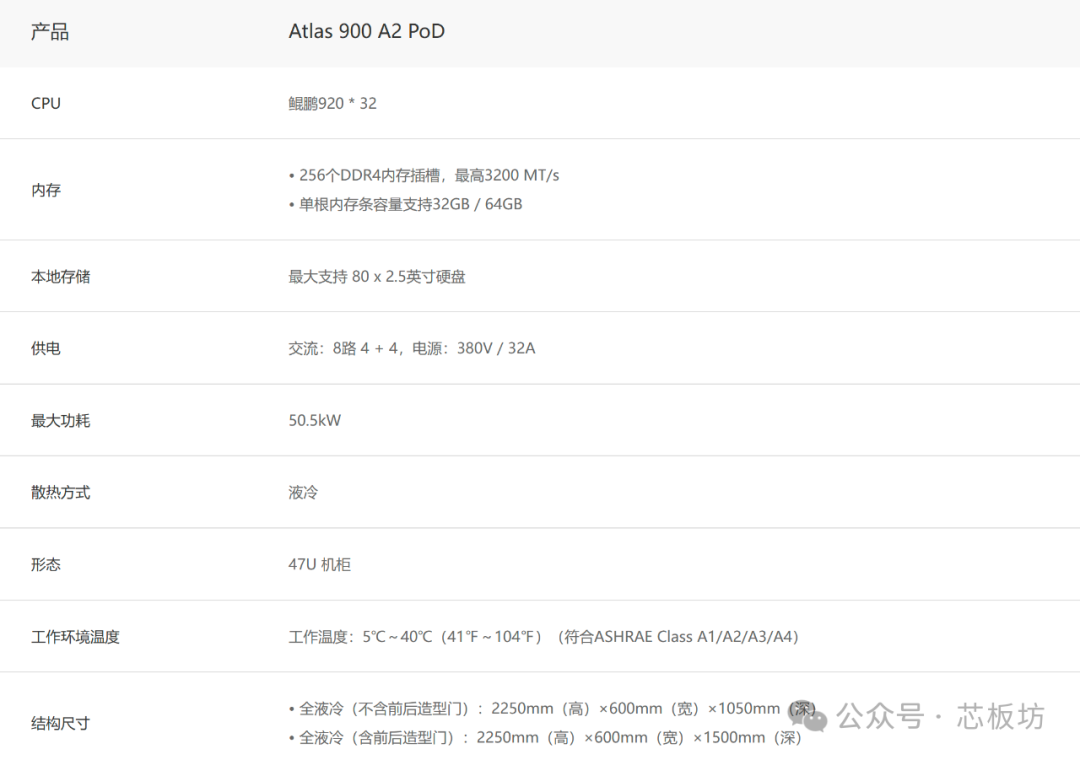Image resolution: width=1080 pixels, height=760 pixels.
Task: Select the 液冷 cooling value
Action: pyautogui.click(x=303, y=492)
